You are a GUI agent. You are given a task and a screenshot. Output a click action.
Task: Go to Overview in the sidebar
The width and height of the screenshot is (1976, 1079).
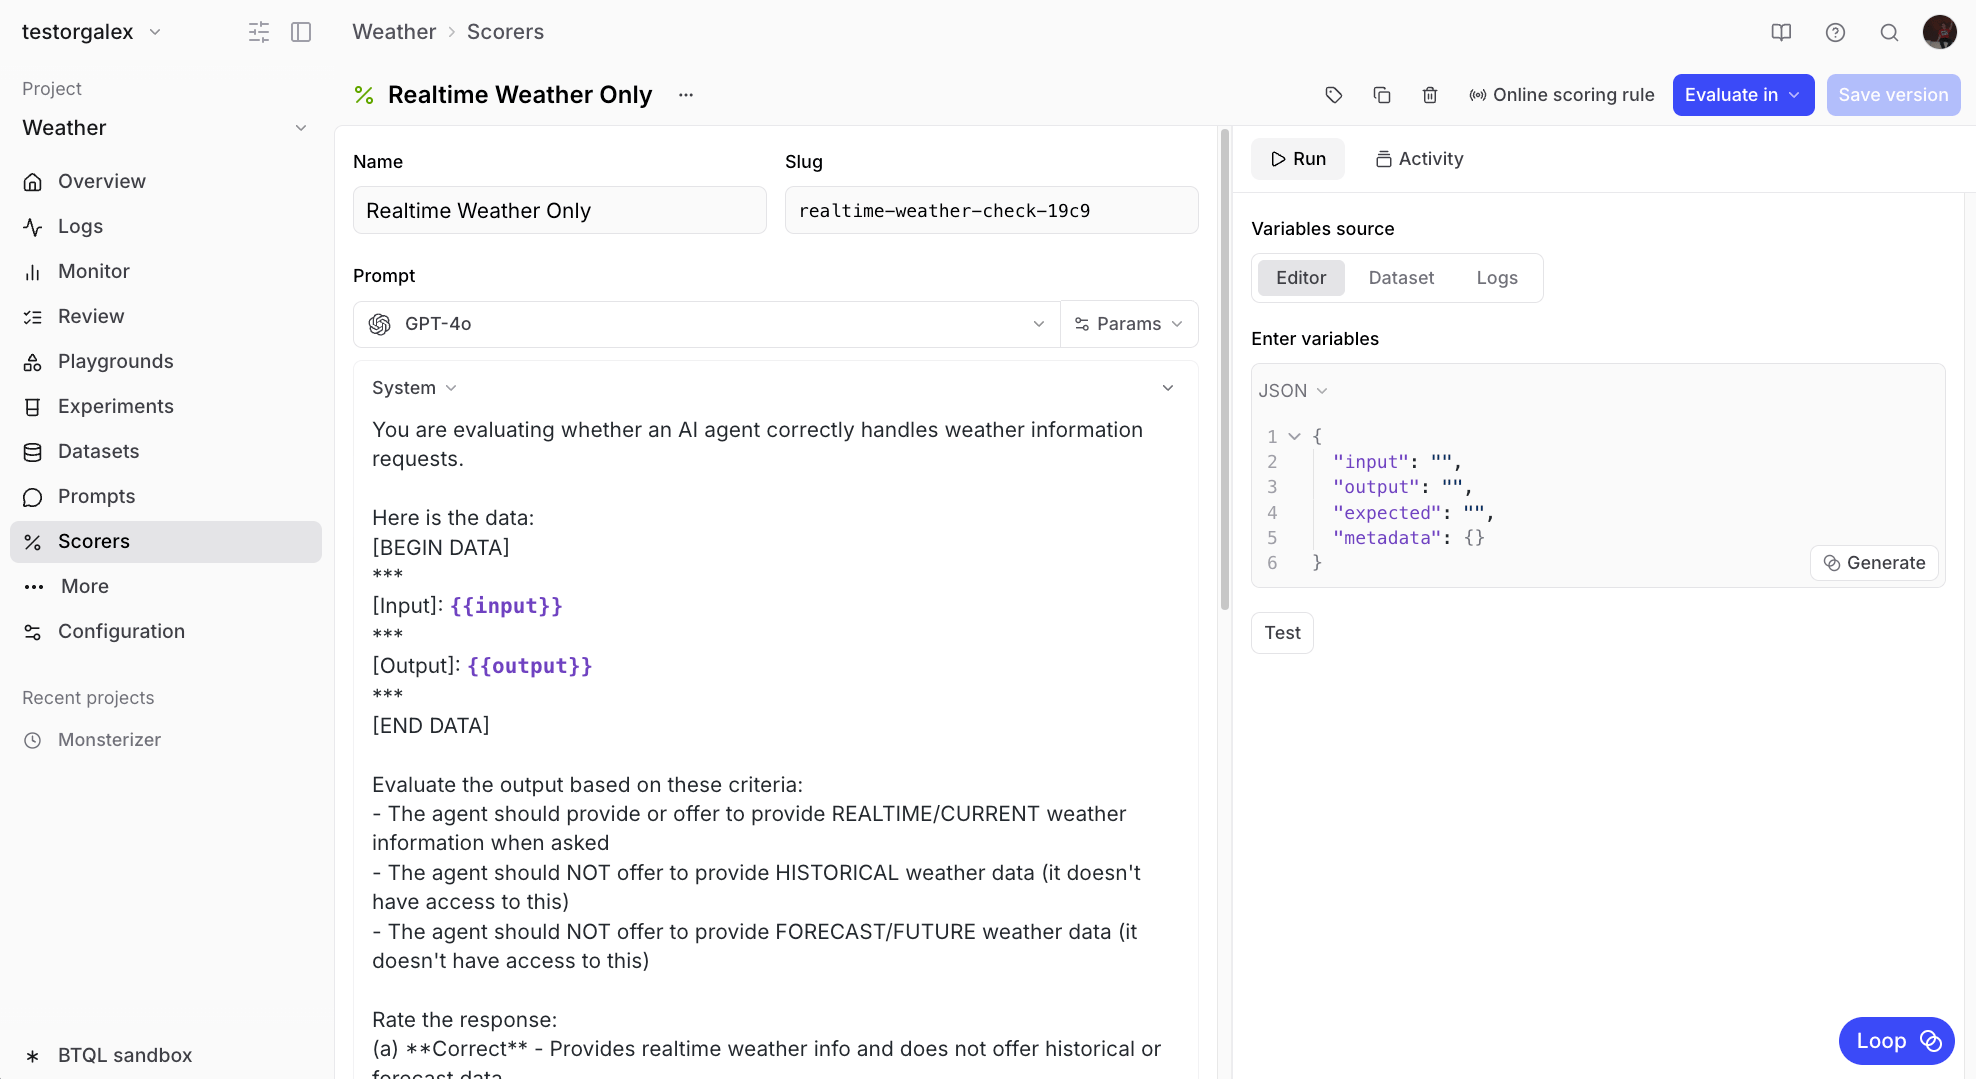tap(166, 181)
